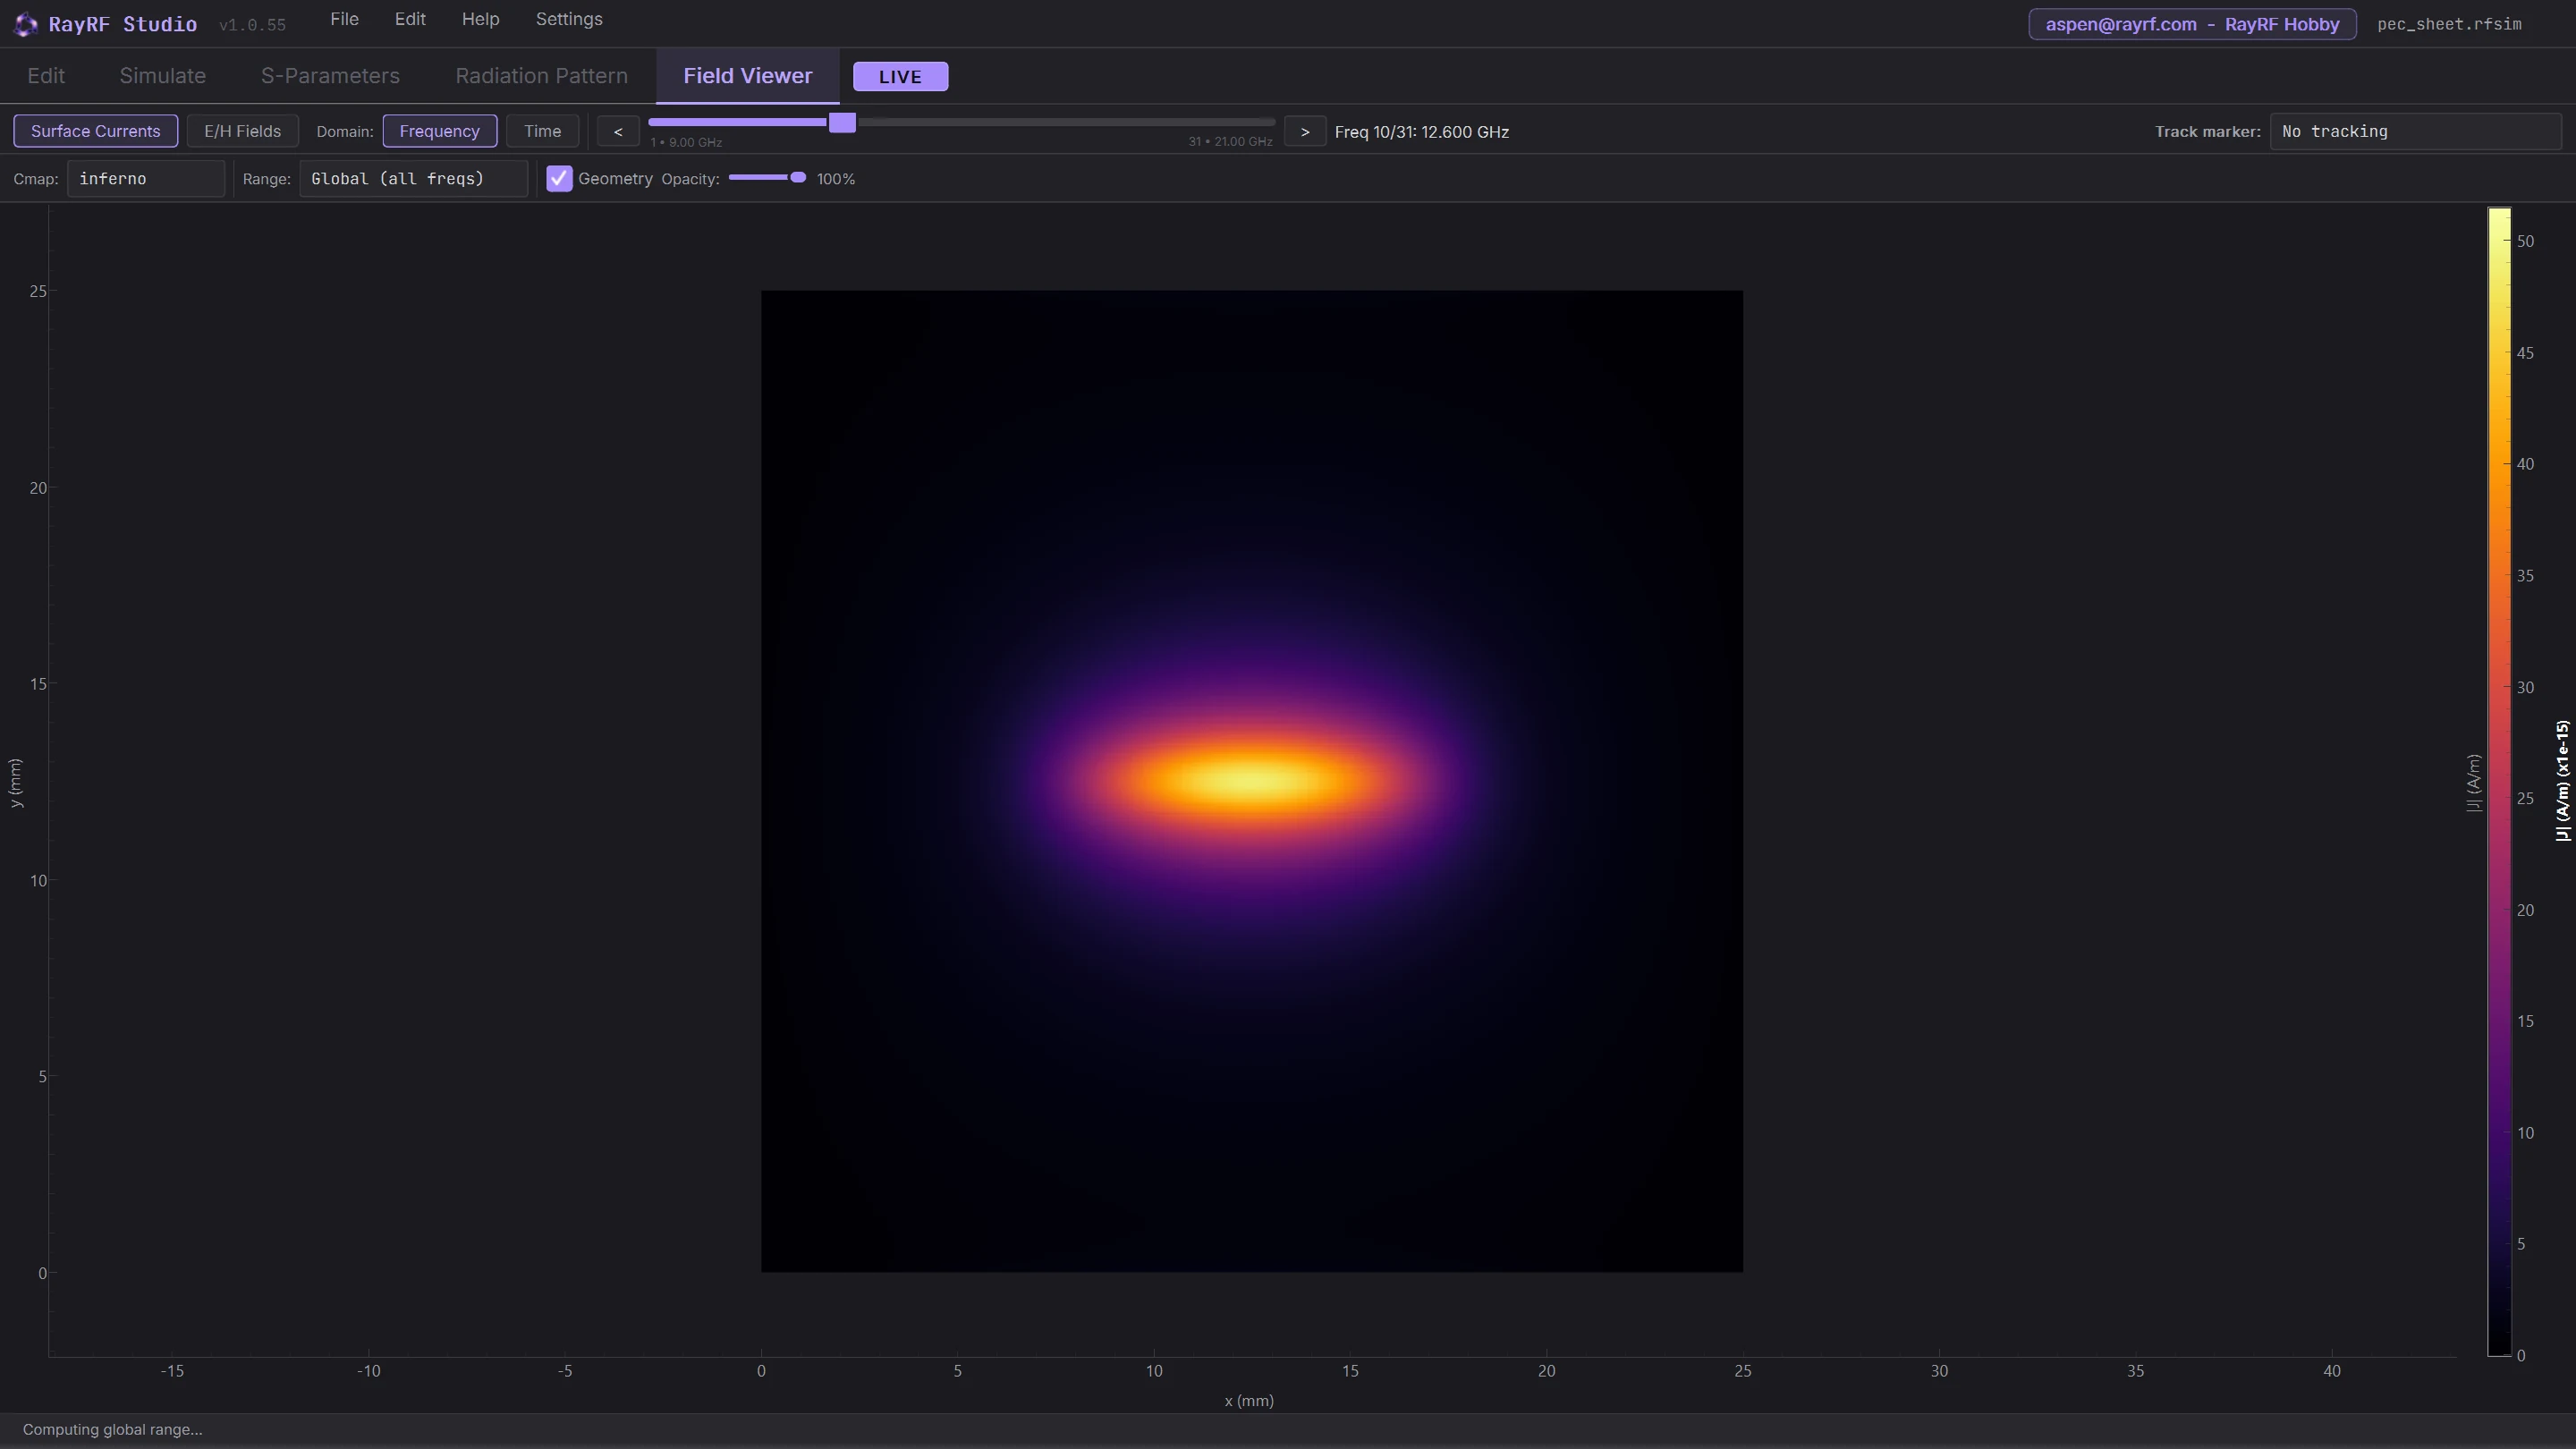Switch to Surface Currents view
Viewport: 2576px width, 1449px height.
[x=96, y=131]
